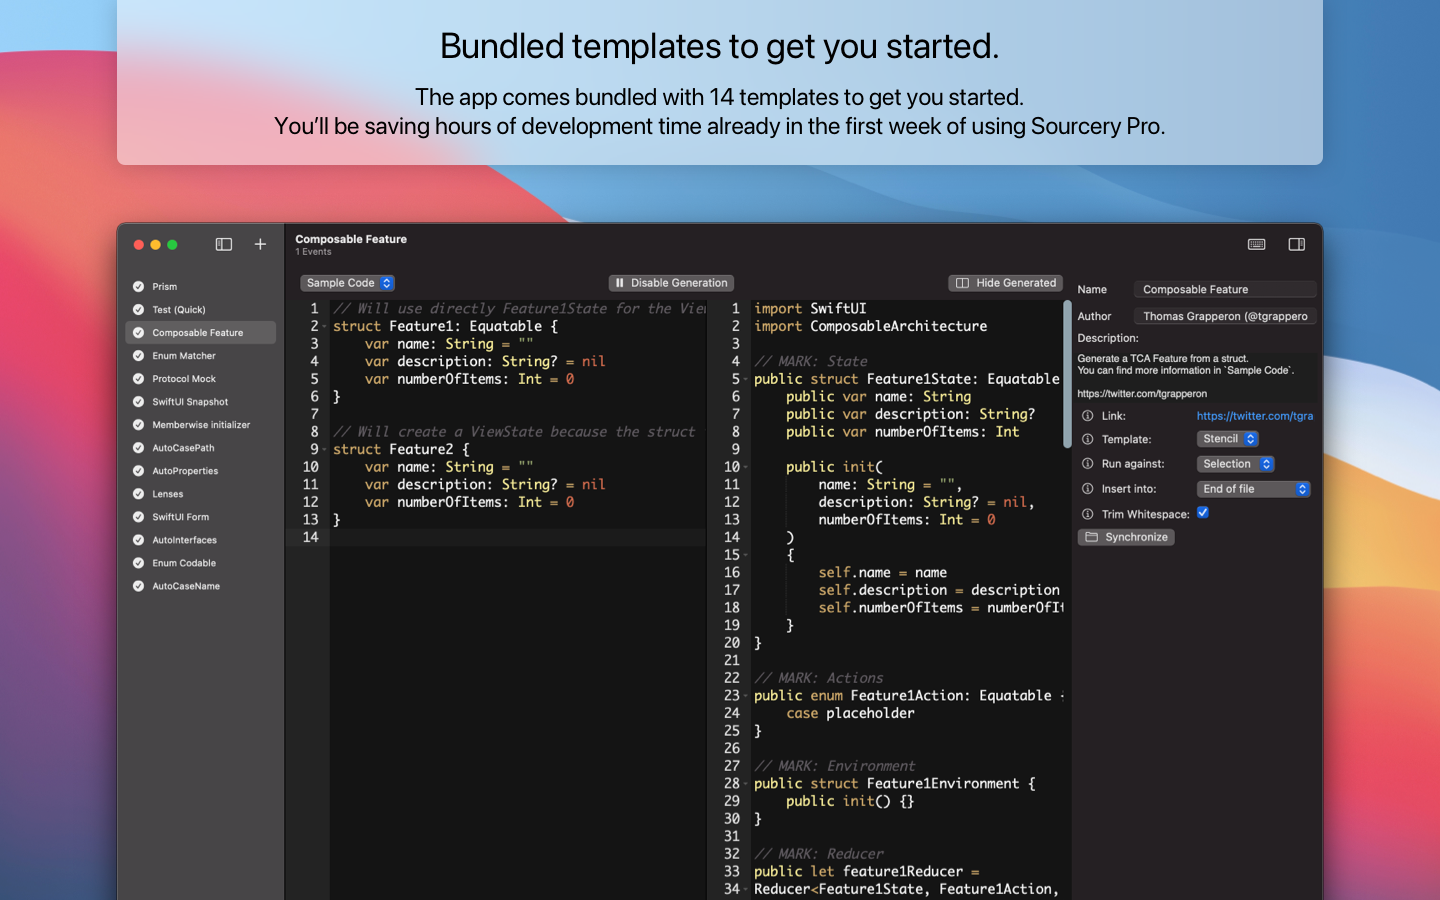Click the plus icon to add template
Viewport: 1440px width, 900px height.
tap(260, 244)
